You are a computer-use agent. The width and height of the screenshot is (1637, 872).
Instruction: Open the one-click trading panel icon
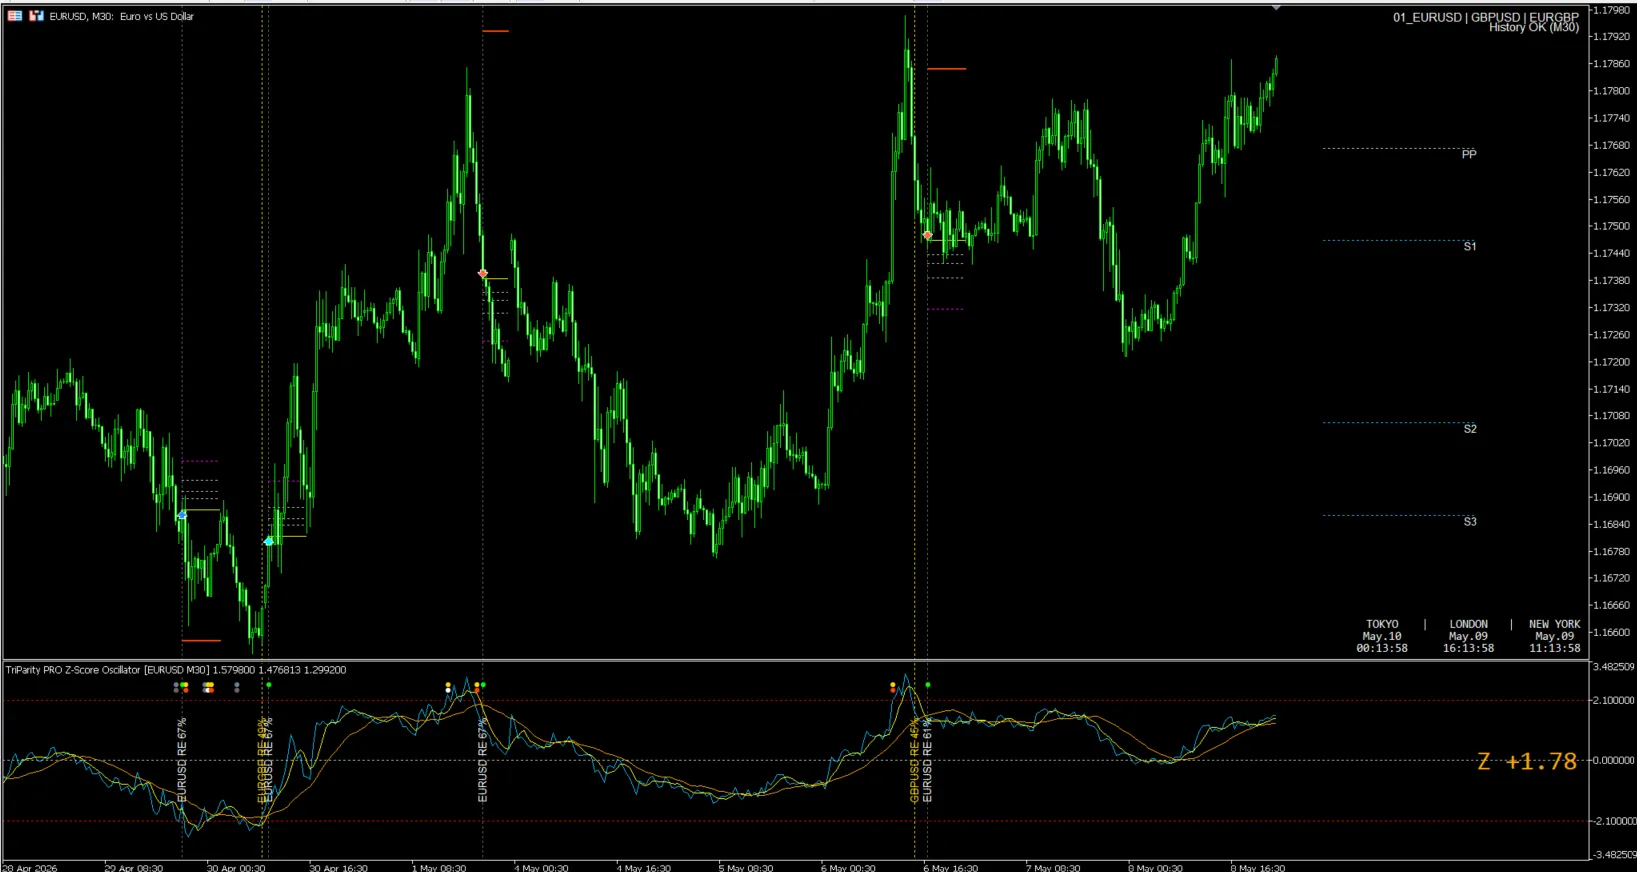tap(15, 16)
